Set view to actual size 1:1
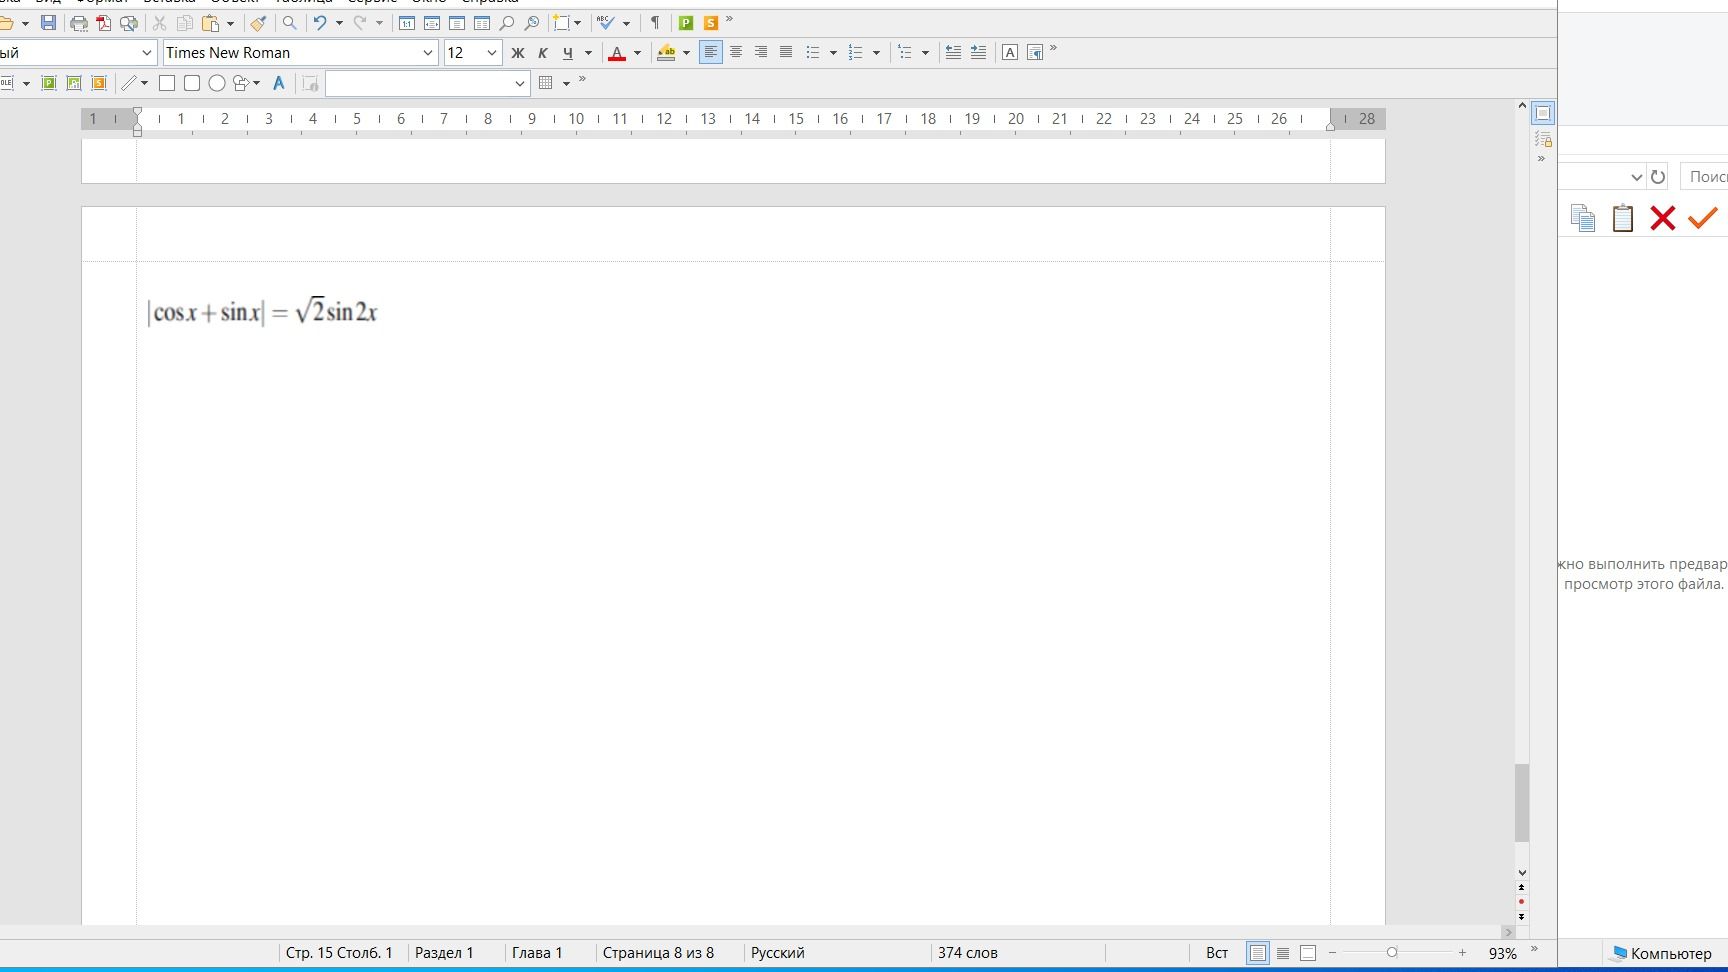Screen dimensions: 1728x972 click(x=407, y=23)
